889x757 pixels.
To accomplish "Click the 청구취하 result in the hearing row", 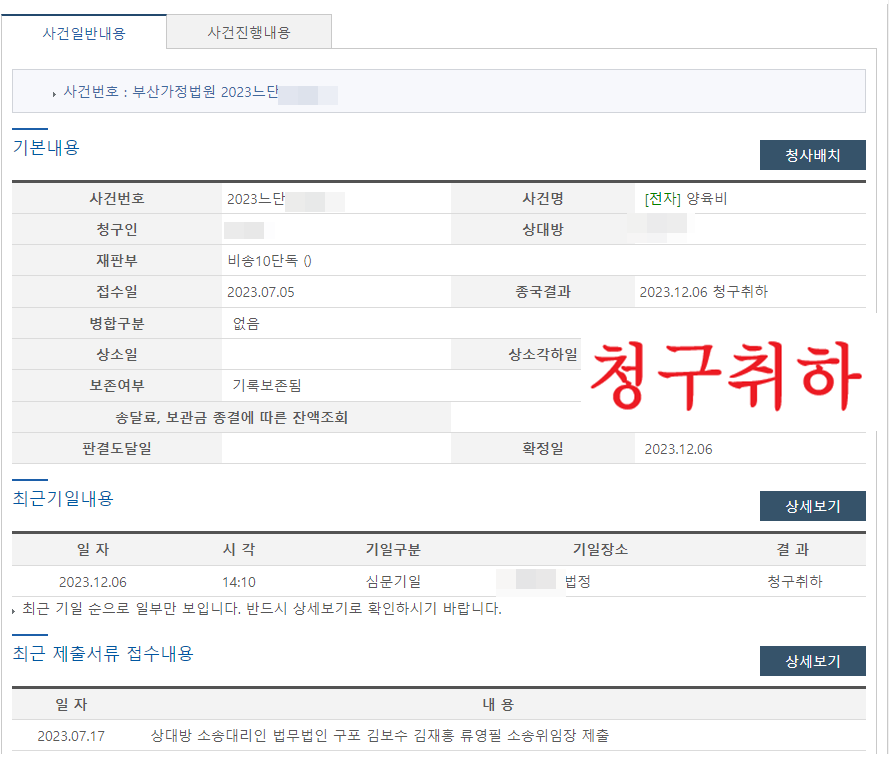I will click(x=794, y=581).
